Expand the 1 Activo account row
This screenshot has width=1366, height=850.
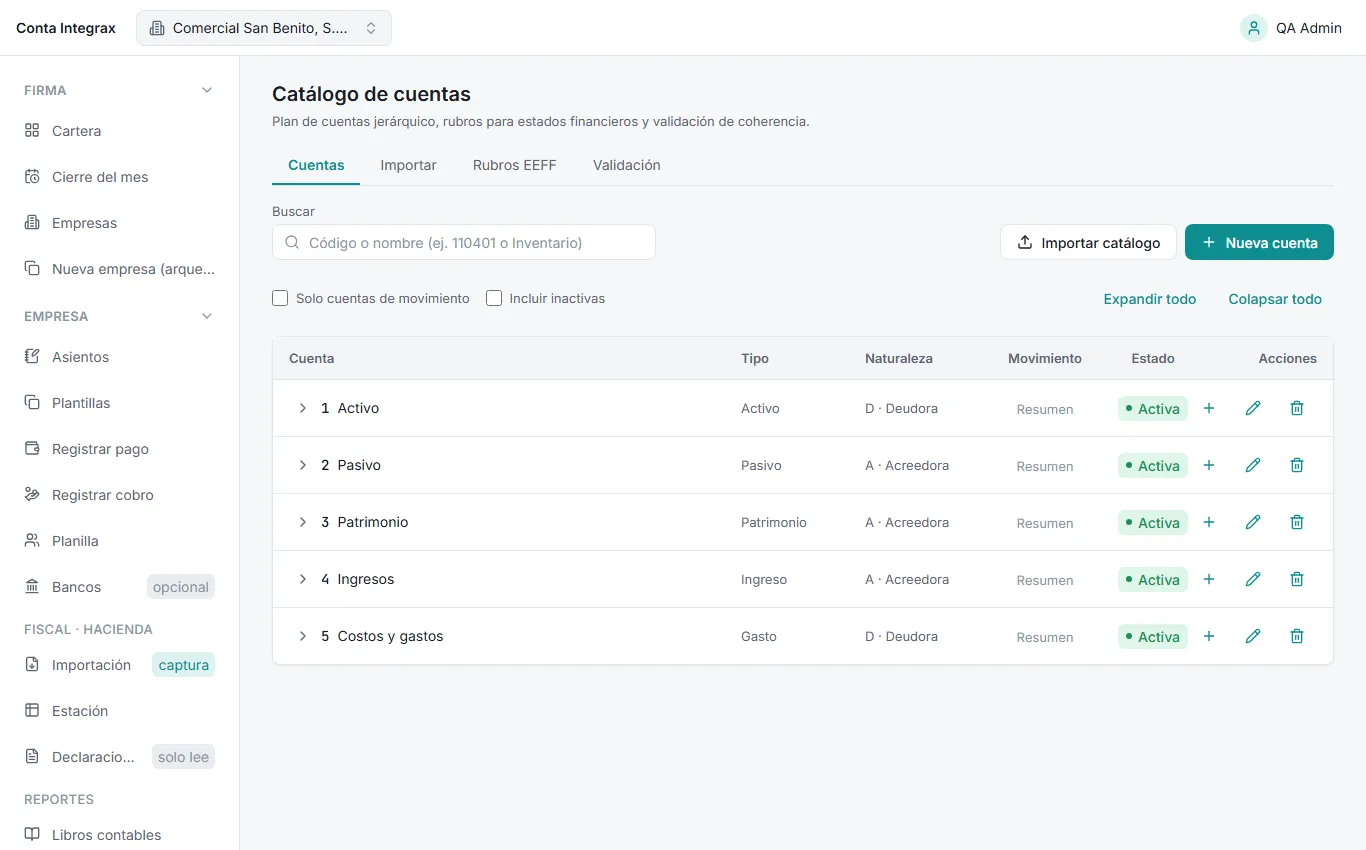coord(302,408)
